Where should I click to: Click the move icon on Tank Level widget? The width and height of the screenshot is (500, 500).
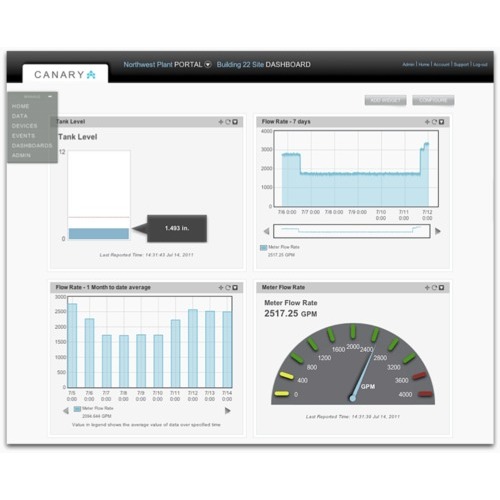(221, 122)
